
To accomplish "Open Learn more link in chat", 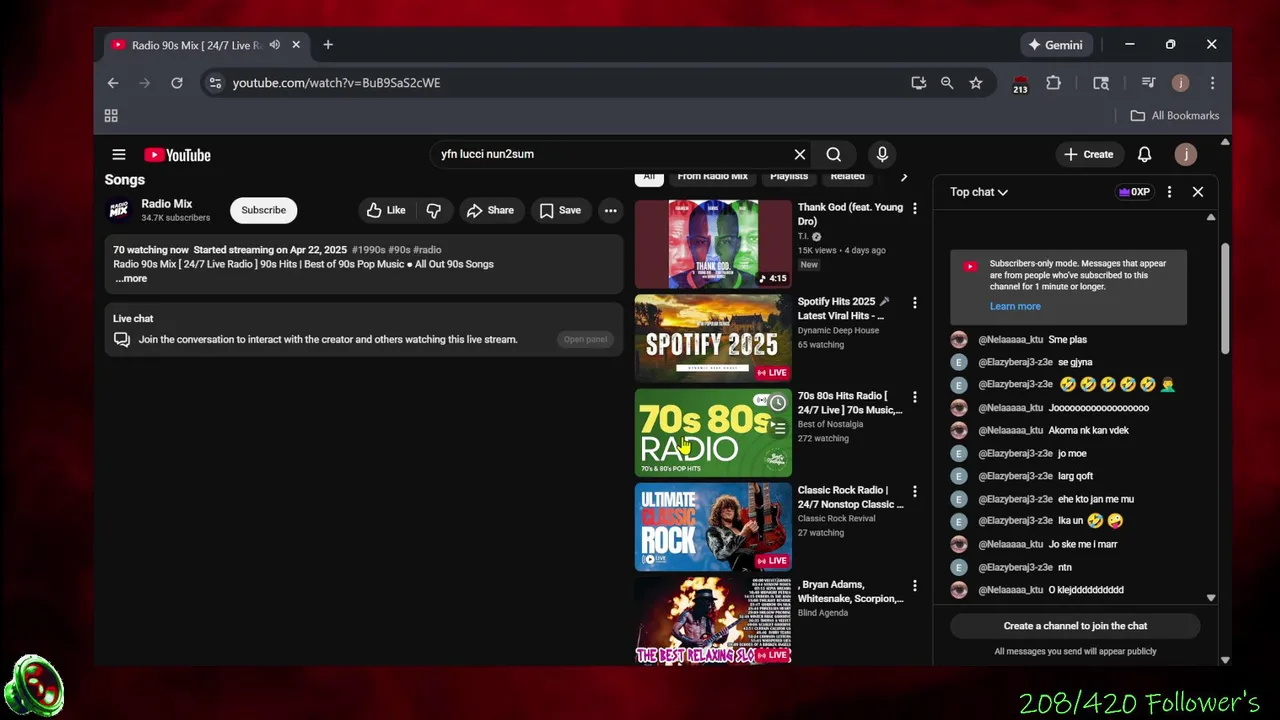I will coord(1015,307).
